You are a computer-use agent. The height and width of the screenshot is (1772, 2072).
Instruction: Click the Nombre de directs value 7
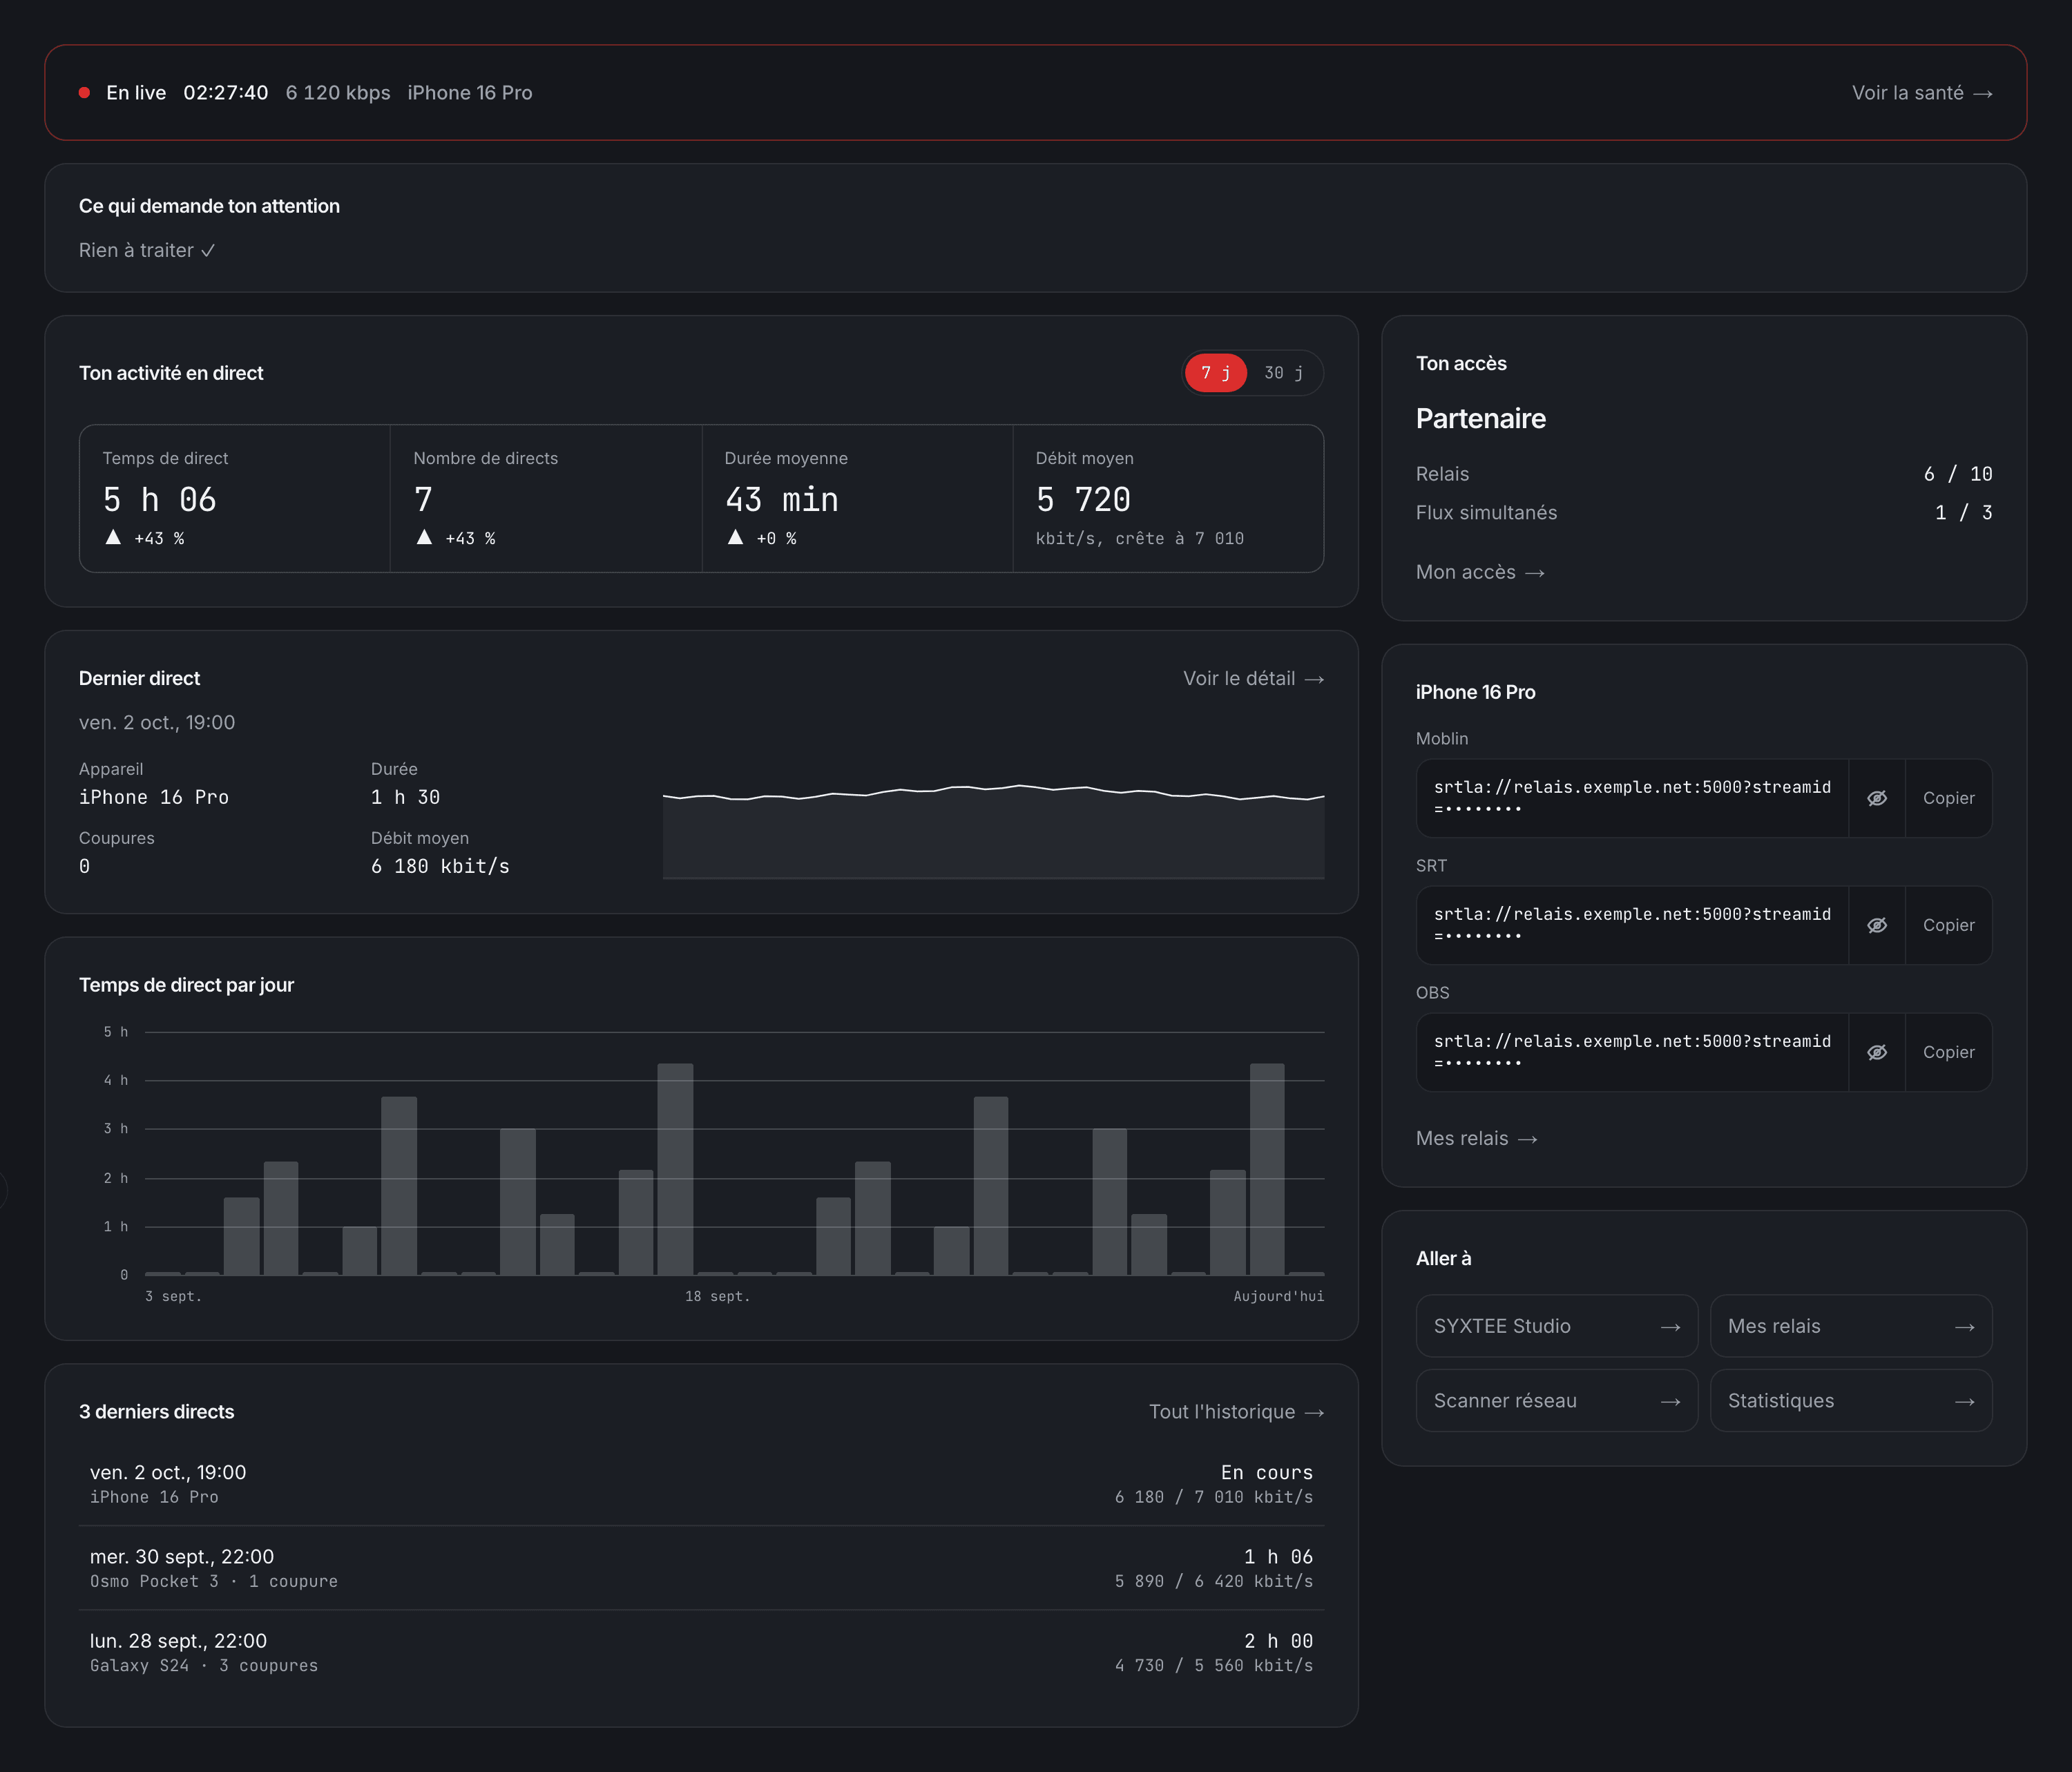pos(423,499)
